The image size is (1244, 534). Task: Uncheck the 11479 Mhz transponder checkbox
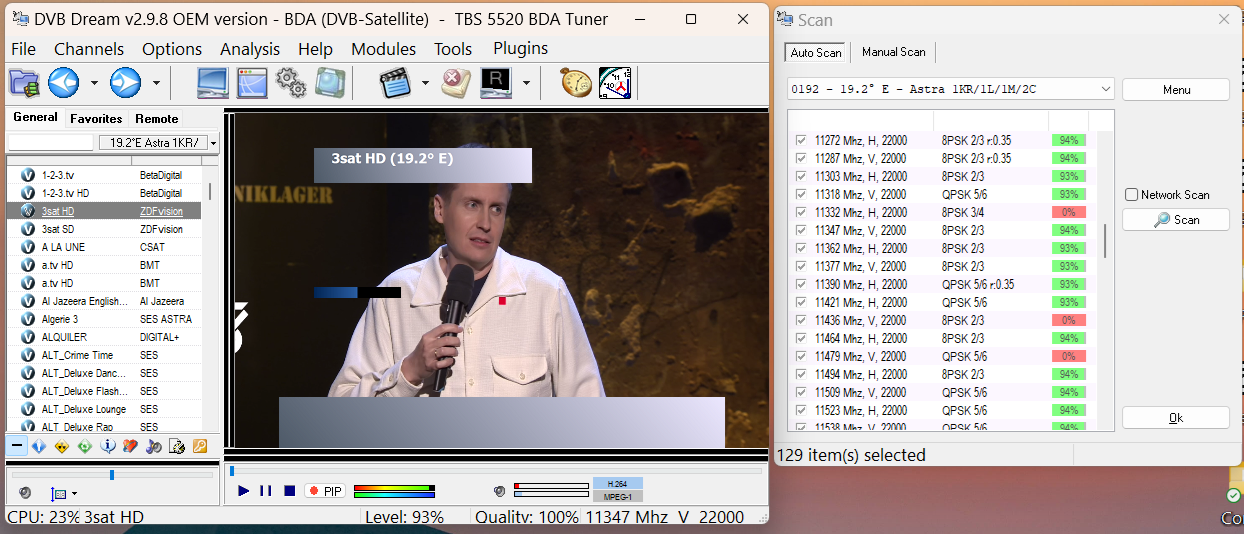(x=800, y=357)
